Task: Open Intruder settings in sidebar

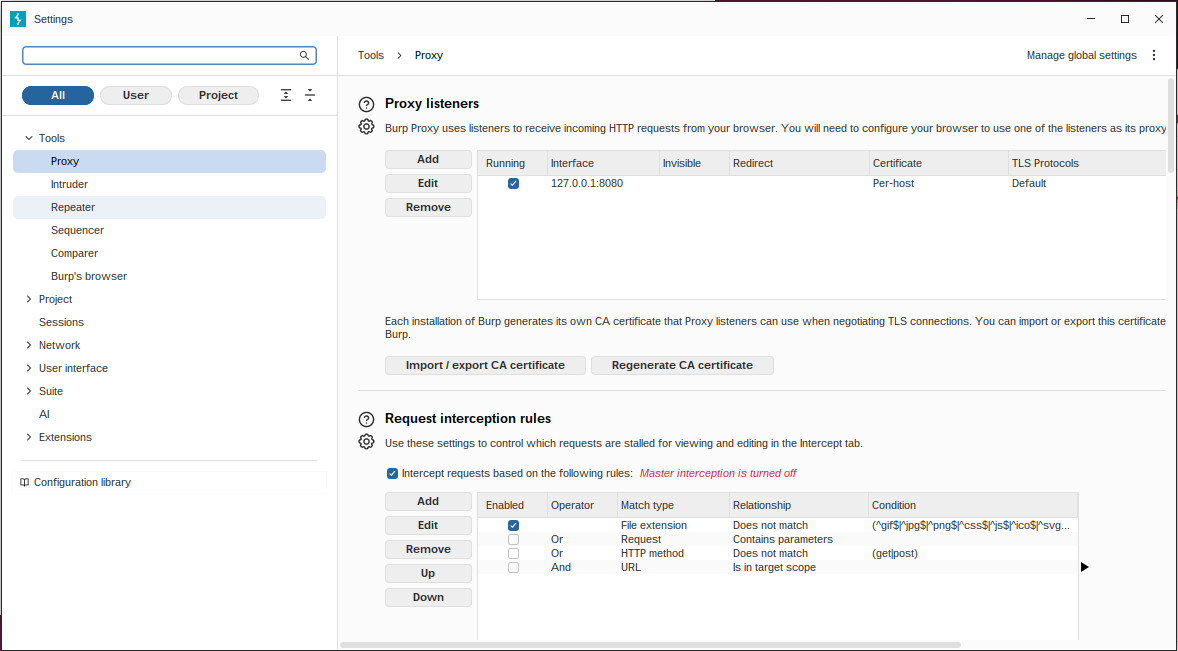Action: [x=170, y=184]
